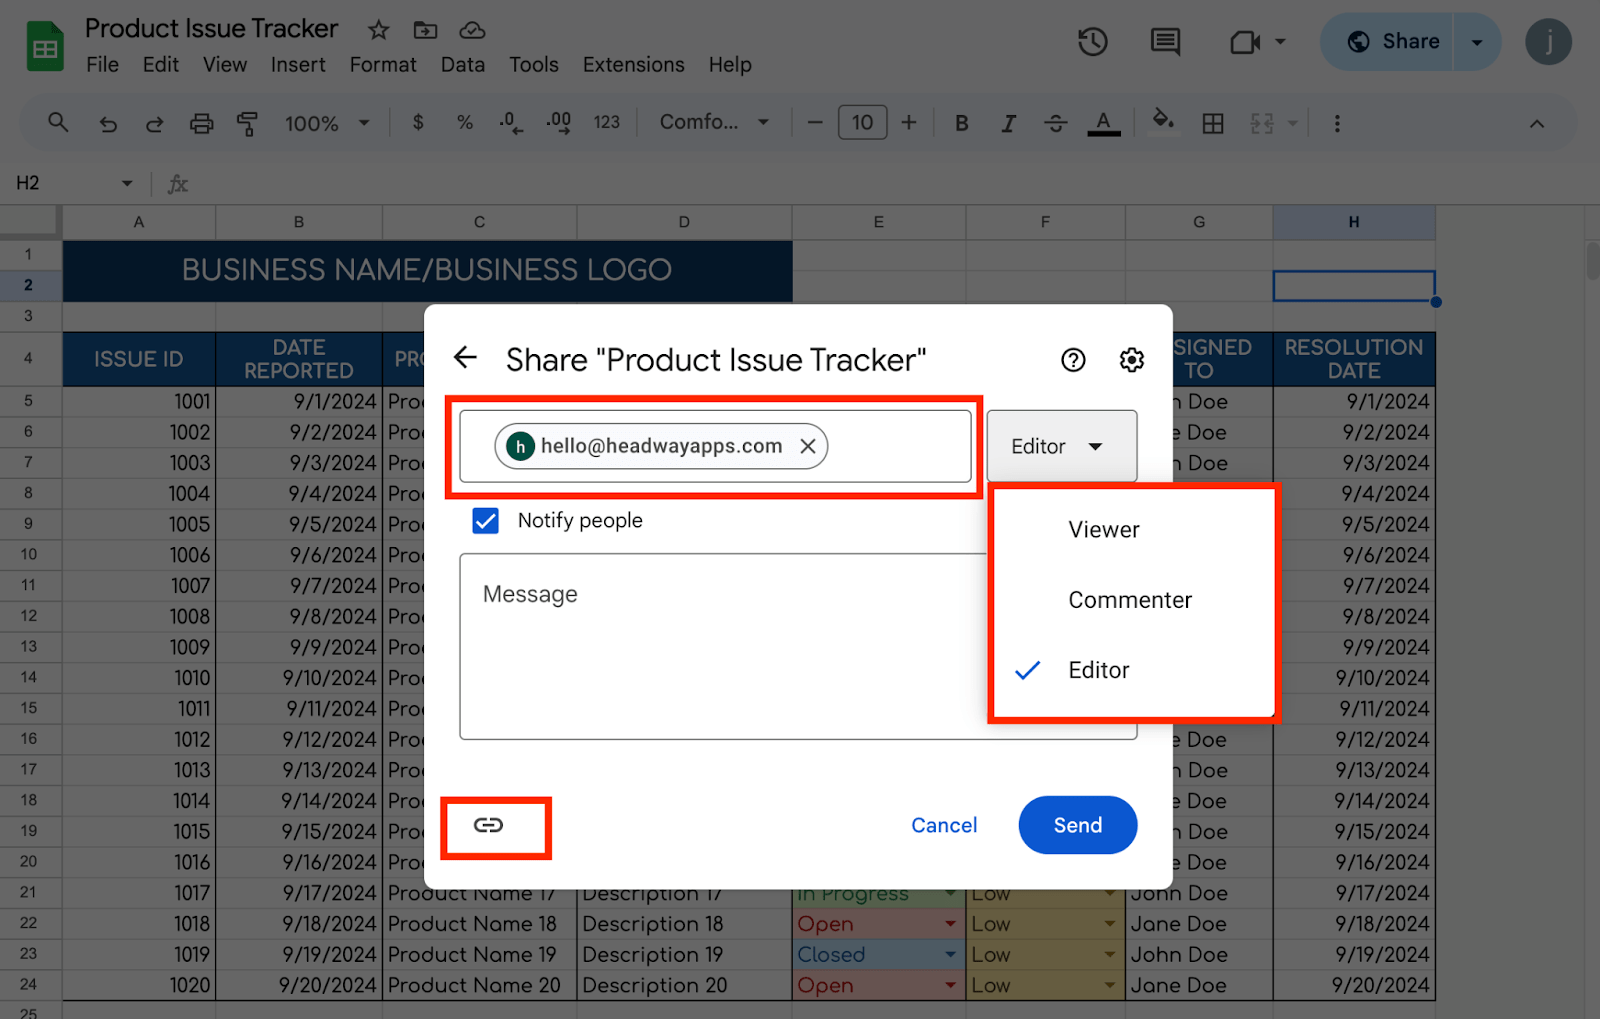Open the comments history icon
The width and height of the screenshot is (1600, 1019).
(1165, 42)
